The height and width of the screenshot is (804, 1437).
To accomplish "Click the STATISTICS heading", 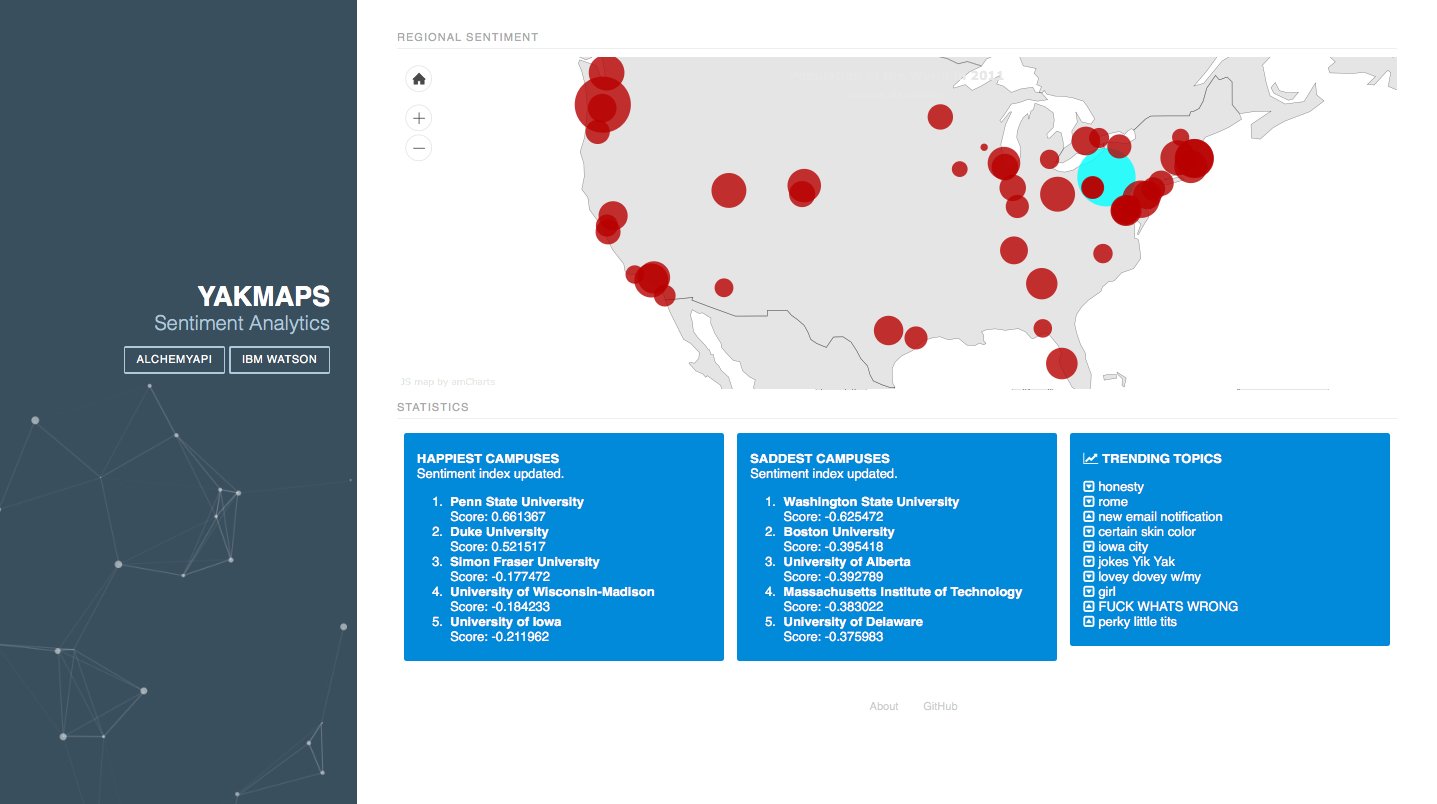I will point(433,407).
